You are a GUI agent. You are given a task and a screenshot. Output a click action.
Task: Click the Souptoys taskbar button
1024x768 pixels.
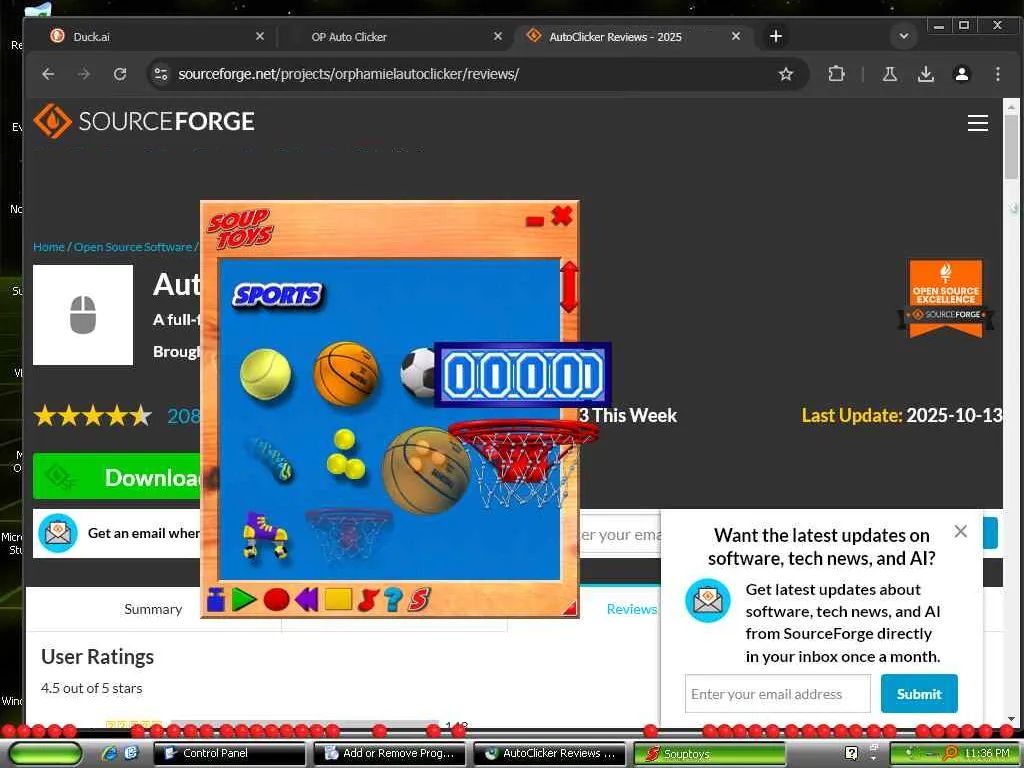[709, 753]
